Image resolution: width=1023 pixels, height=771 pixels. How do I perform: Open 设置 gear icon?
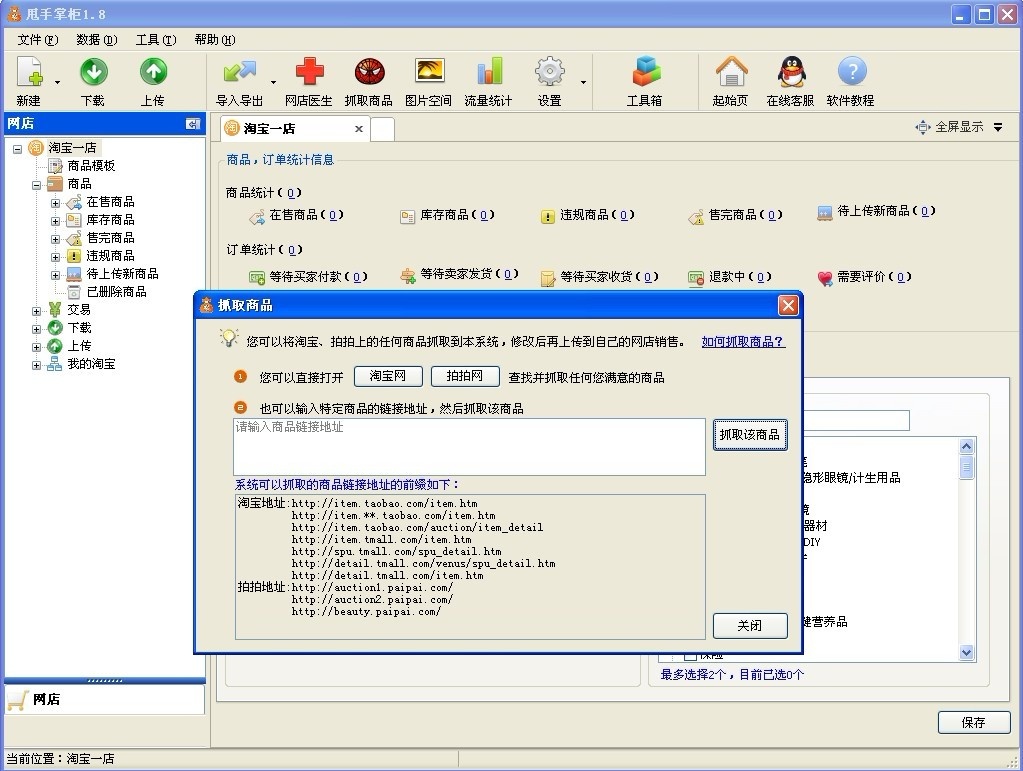click(x=549, y=71)
